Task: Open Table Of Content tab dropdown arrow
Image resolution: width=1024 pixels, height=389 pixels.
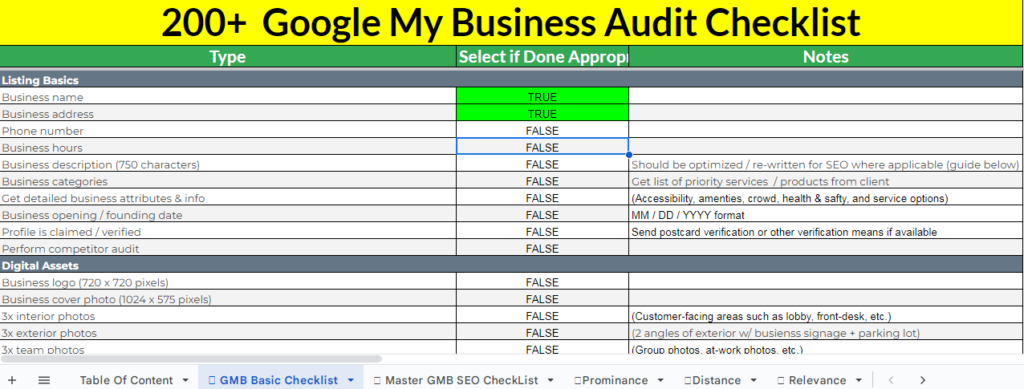Action: tap(185, 381)
